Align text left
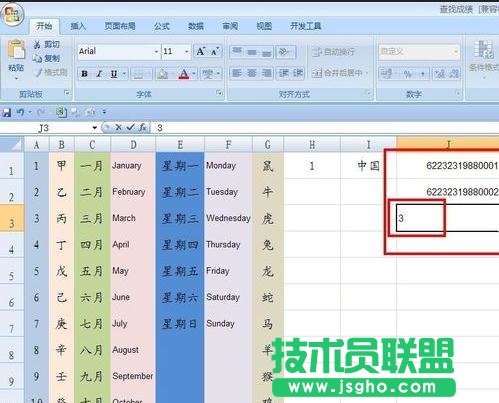Image resolution: width=499 pixels, height=403 pixels. pos(237,73)
